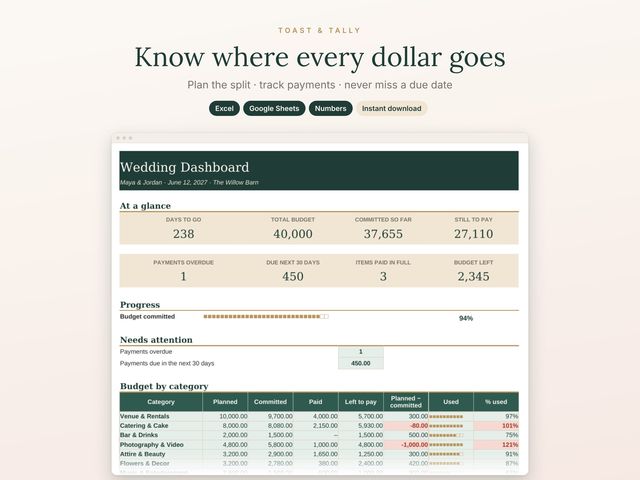The width and height of the screenshot is (640, 480).
Task: Click the Bar & Drinks used bar
Action: (446, 436)
